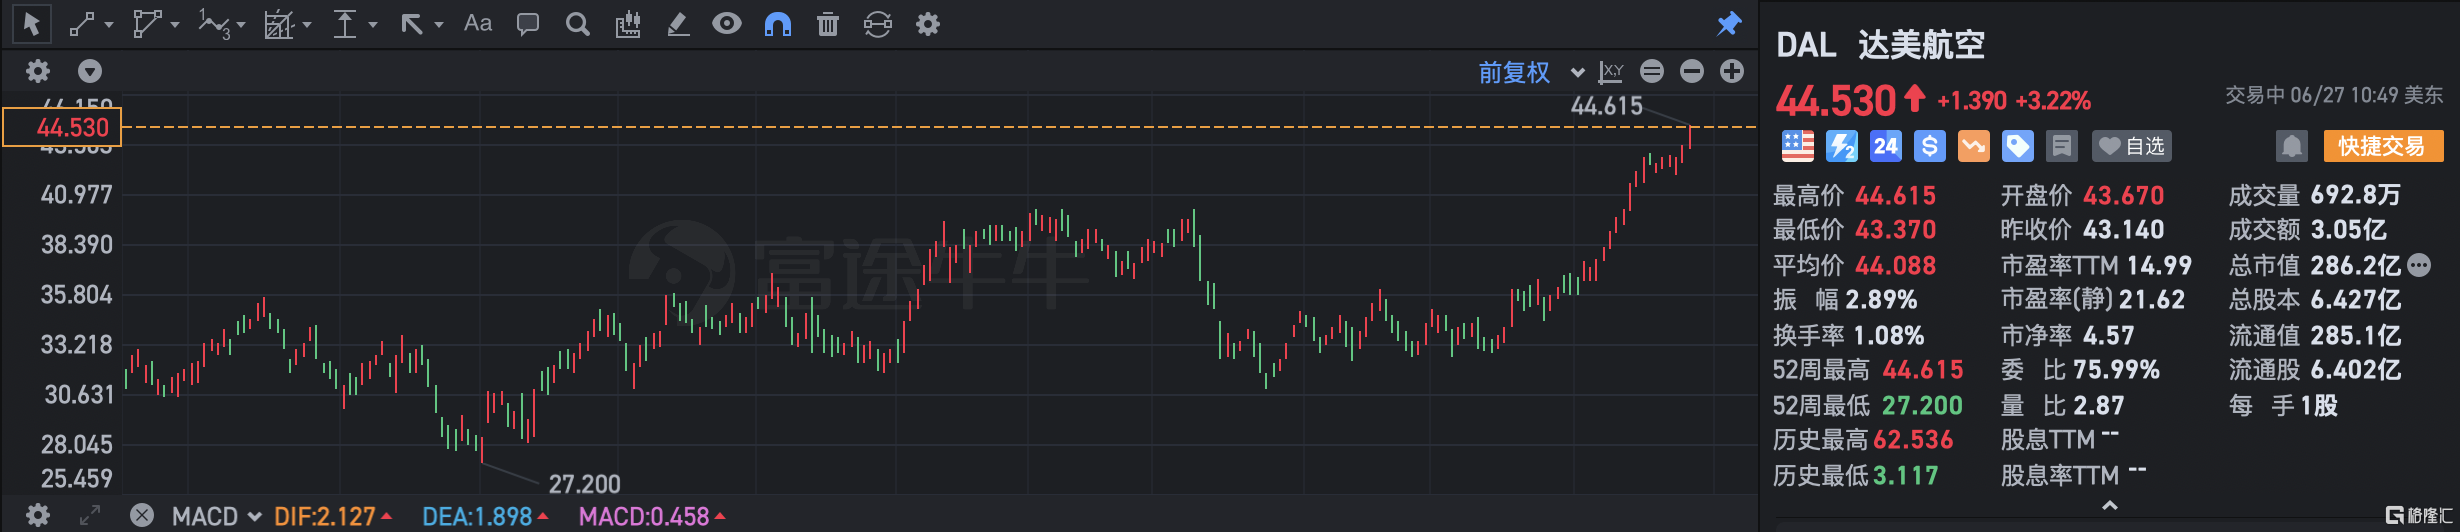Click the 历史最高 62.536 value
The width and height of the screenshot is (2460, 532).
click(x=1913, y=440)
